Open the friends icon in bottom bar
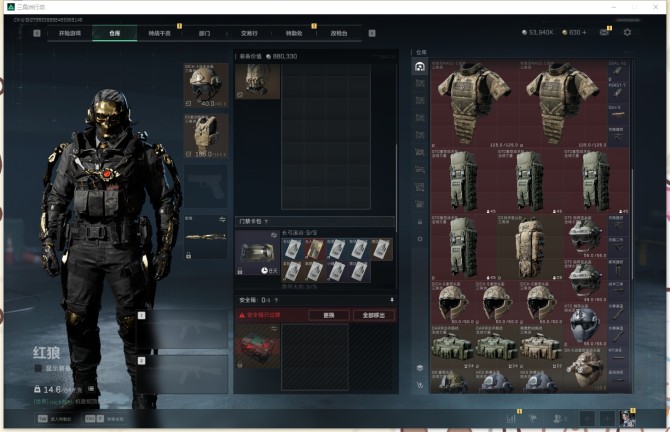The width and height of the screenshot is (670, 432). click(x=558, y=418)
